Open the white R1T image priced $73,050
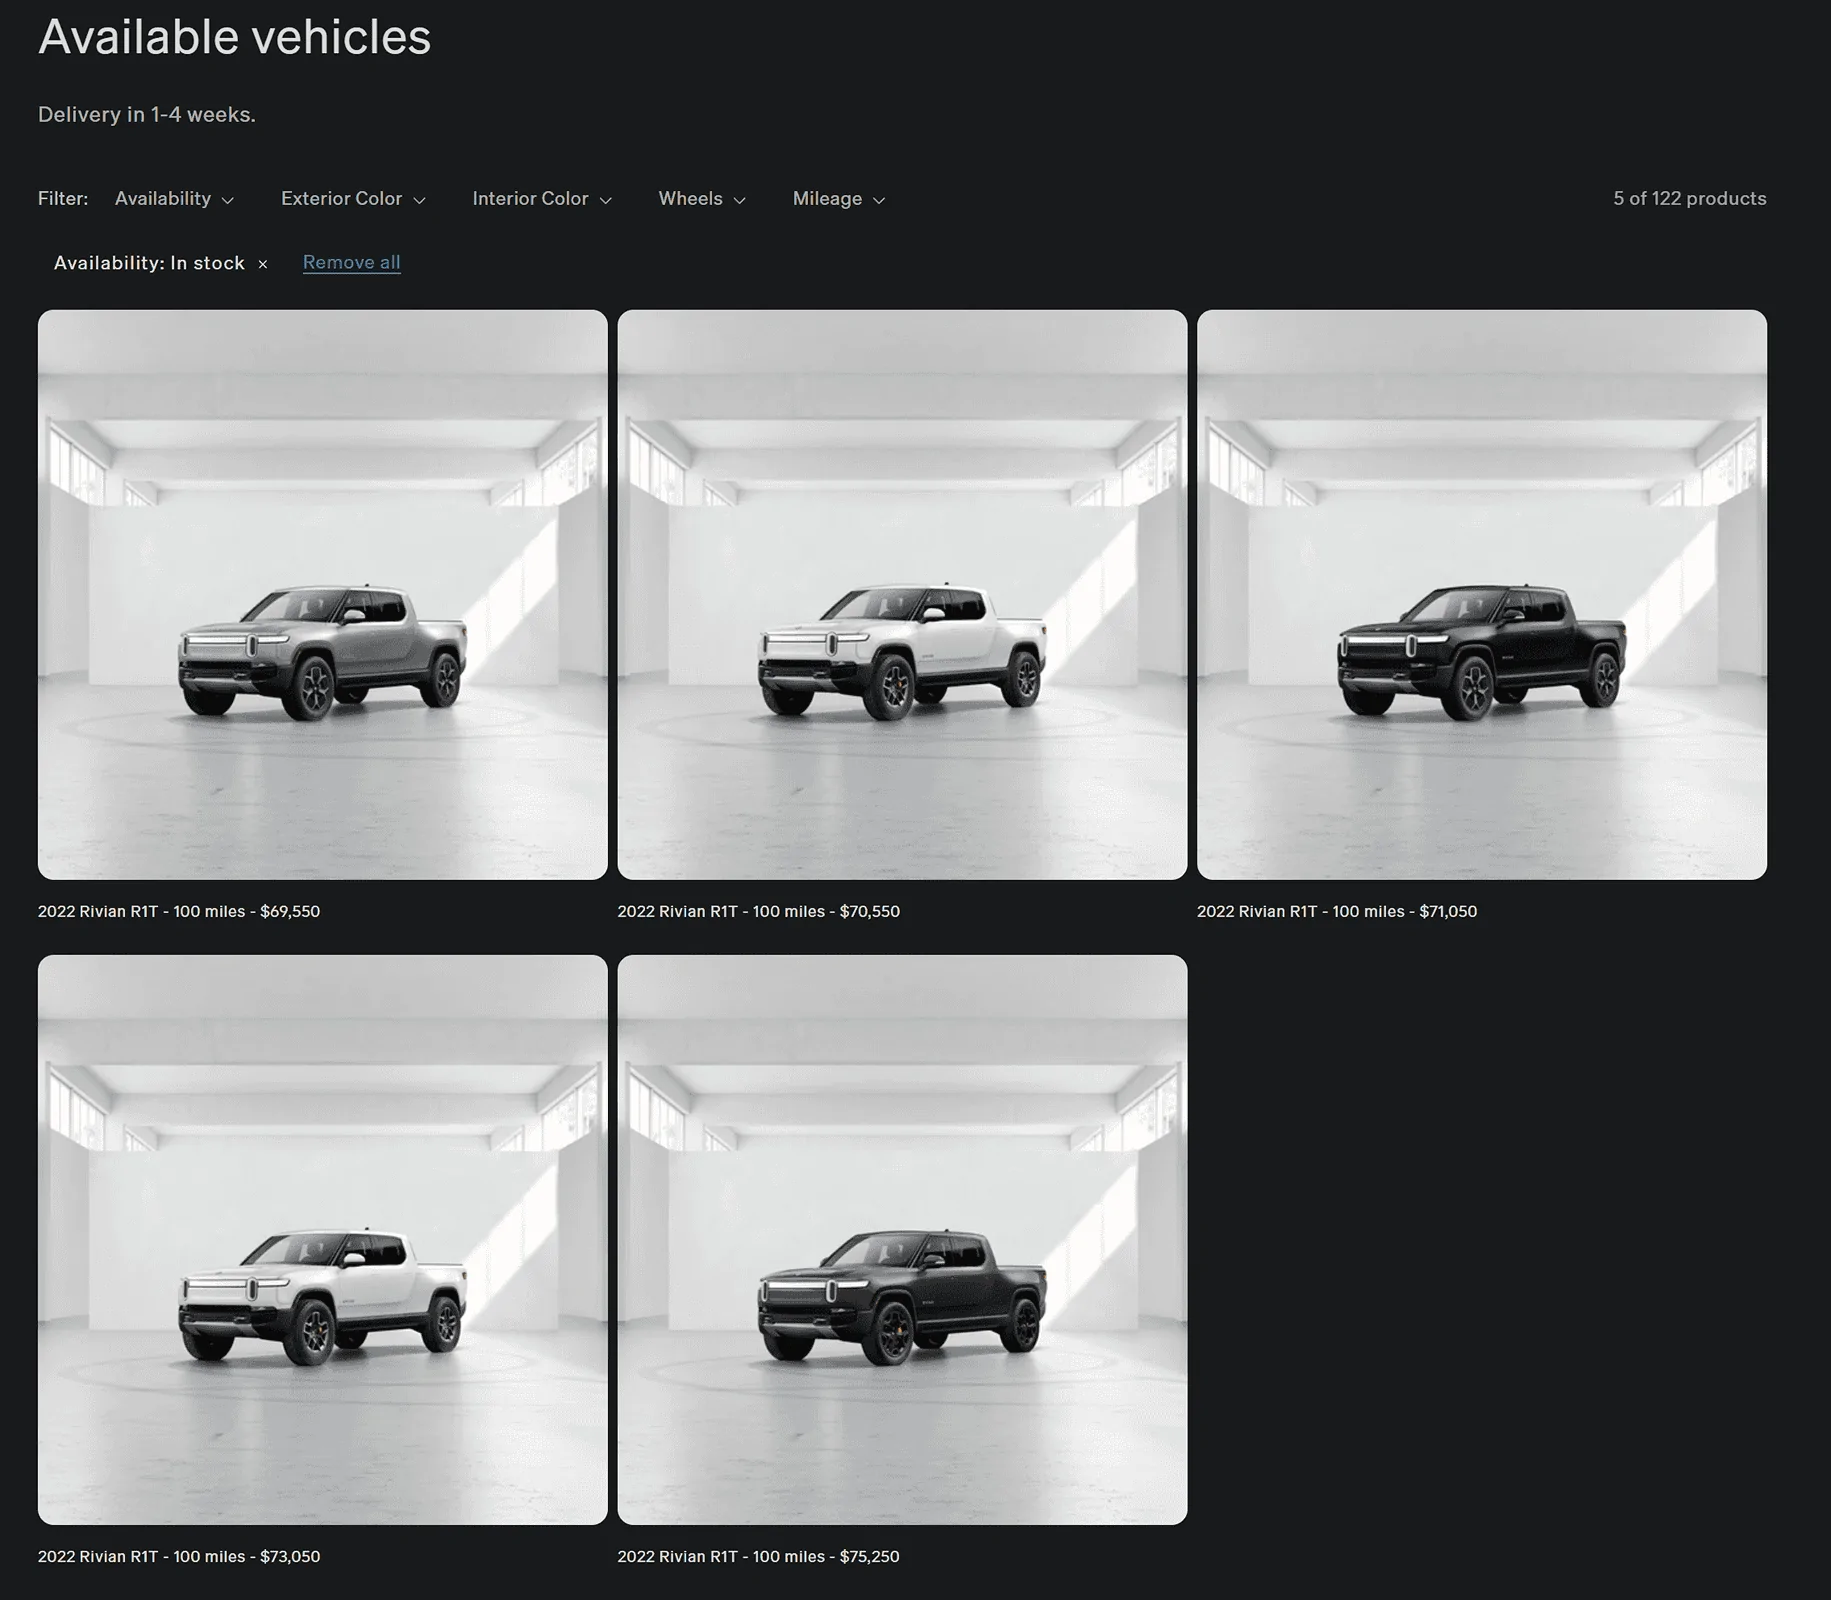The width and height of the screenshot is (1831, 1600). point(322,1239)
